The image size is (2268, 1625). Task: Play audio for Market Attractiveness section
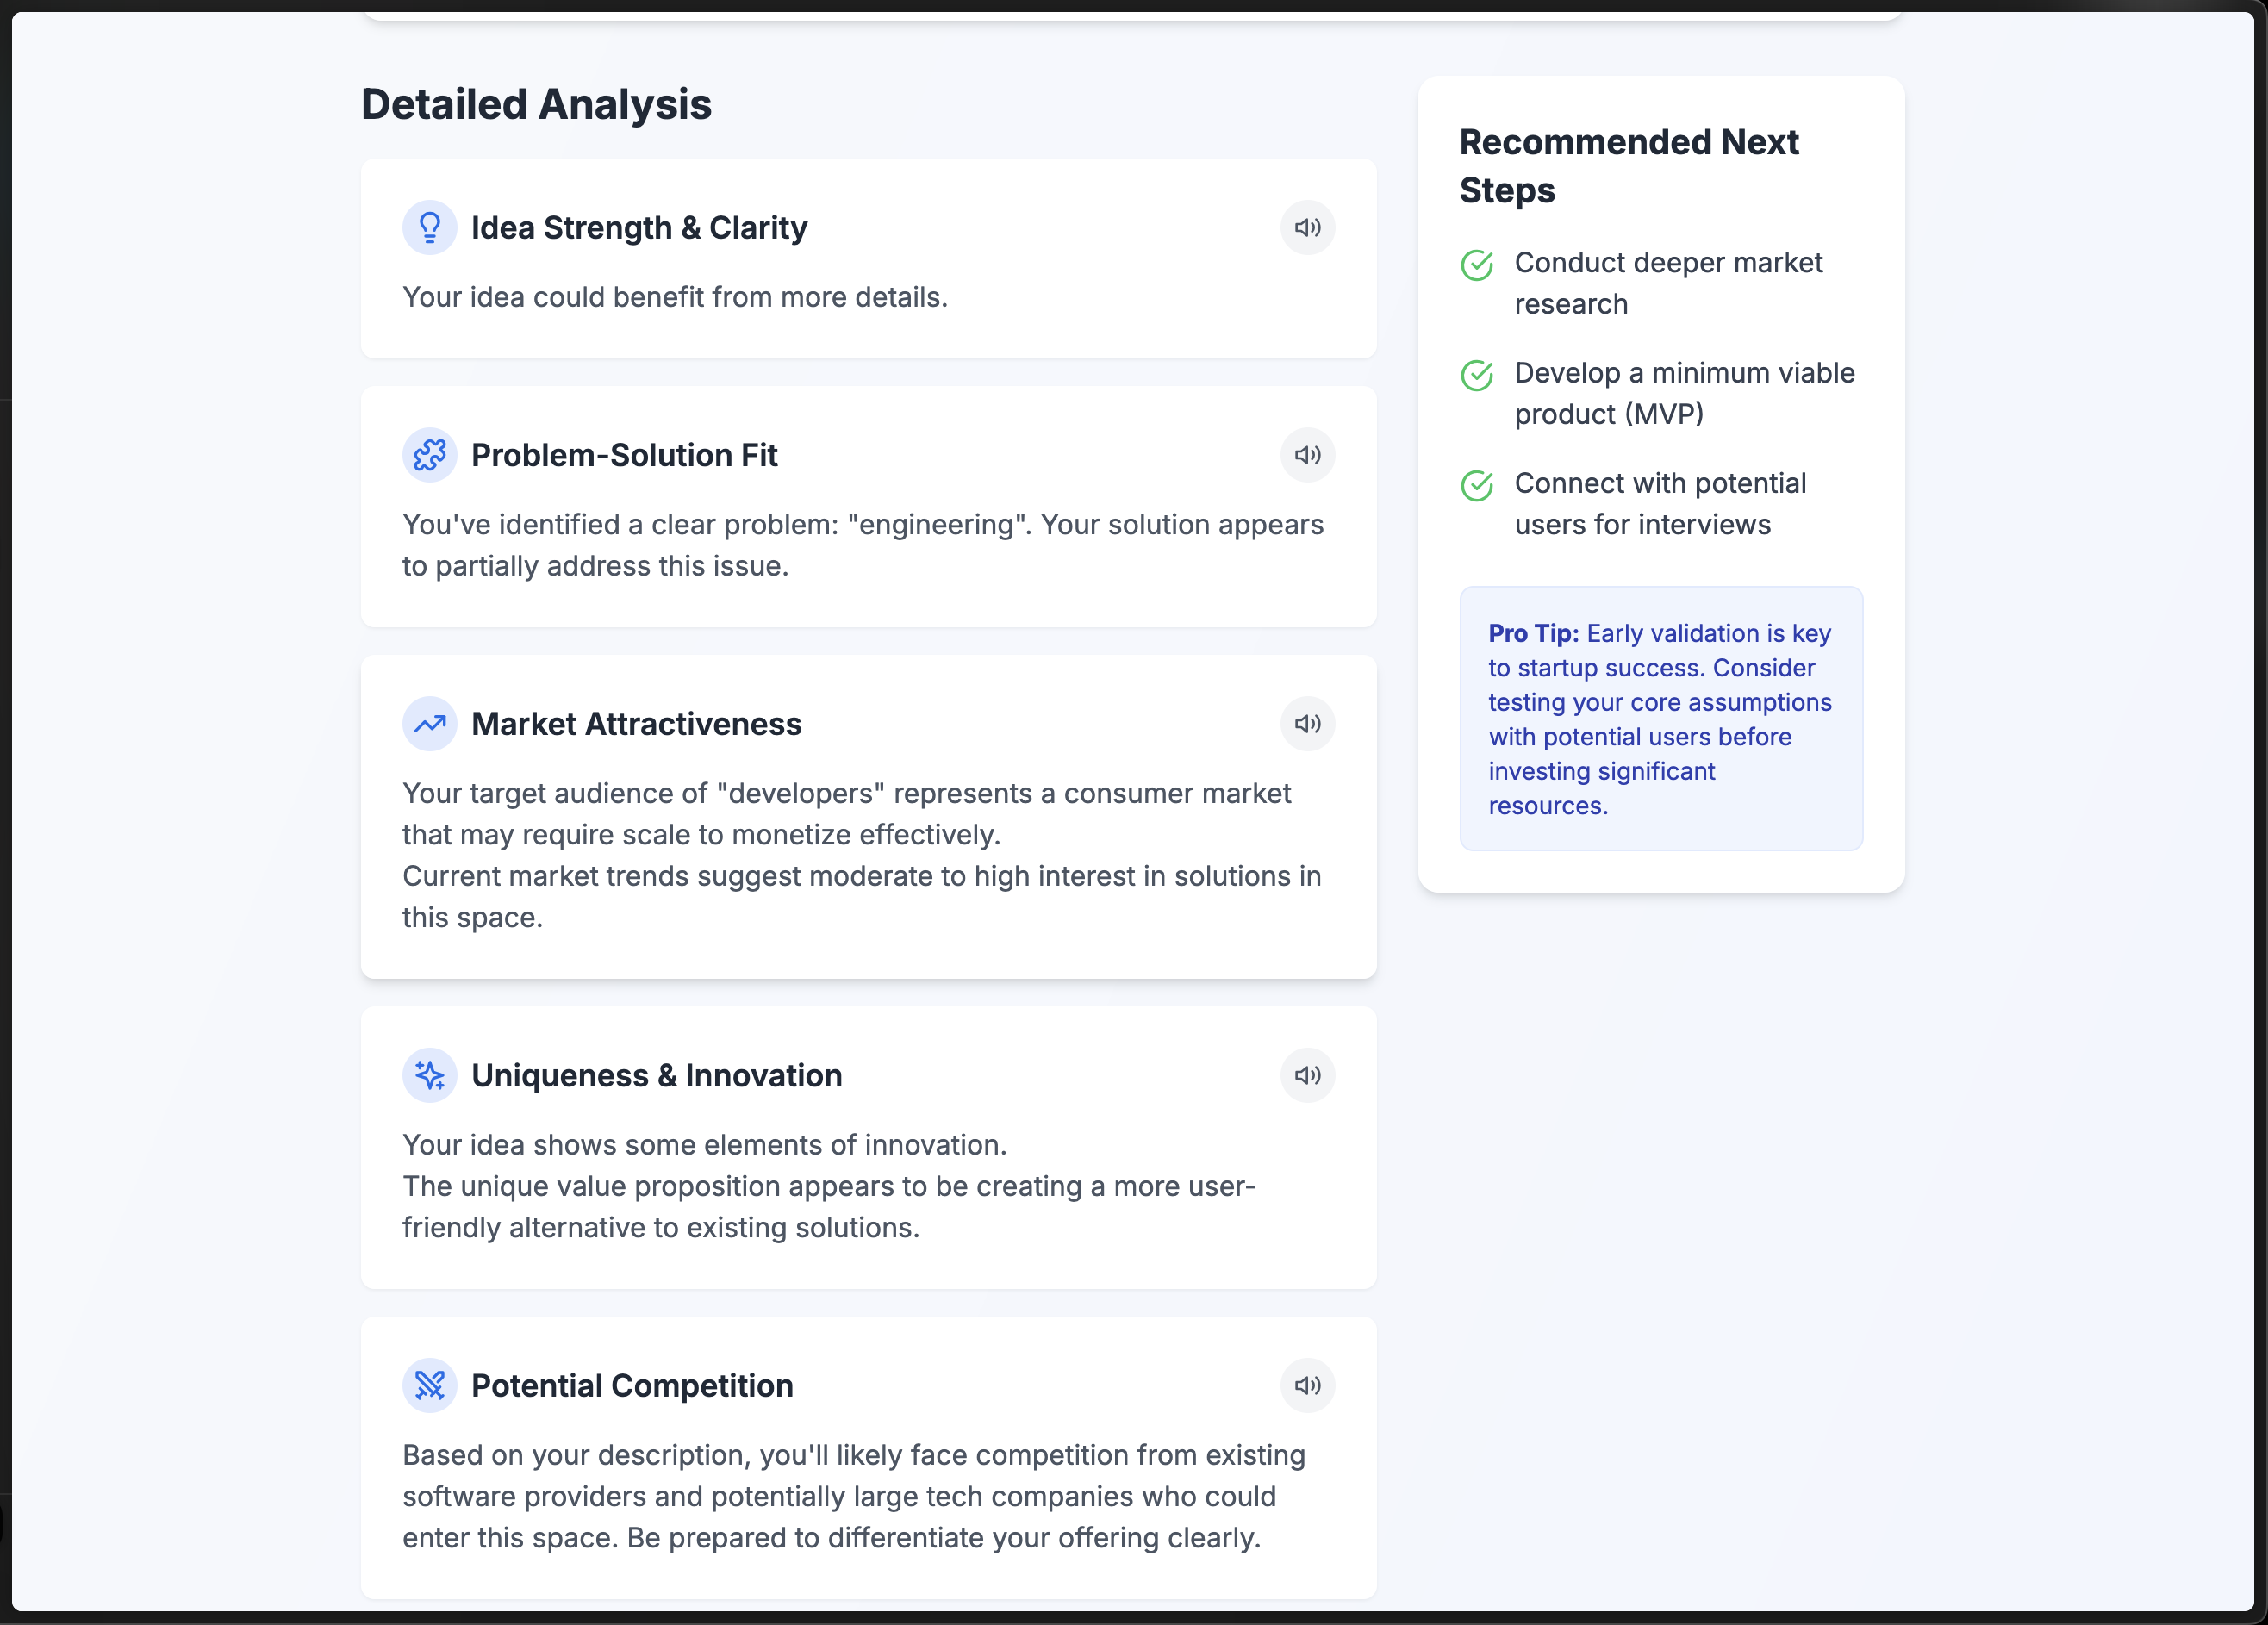coord(1307,724)
